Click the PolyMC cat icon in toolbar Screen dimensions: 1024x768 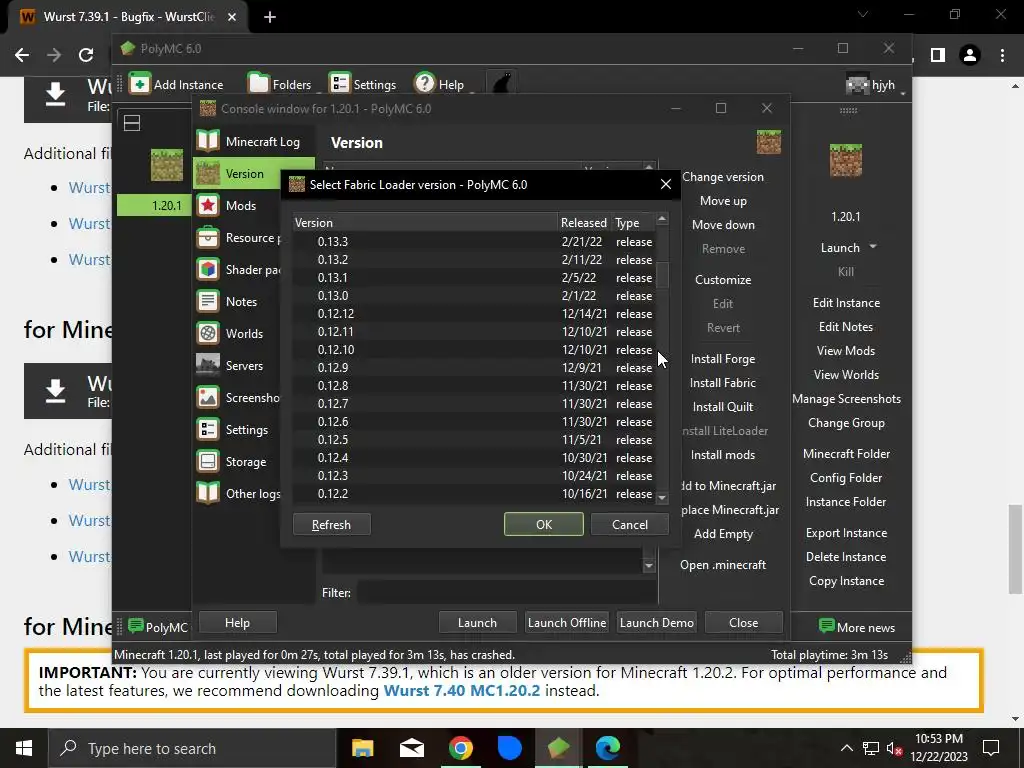pos(502,84)
